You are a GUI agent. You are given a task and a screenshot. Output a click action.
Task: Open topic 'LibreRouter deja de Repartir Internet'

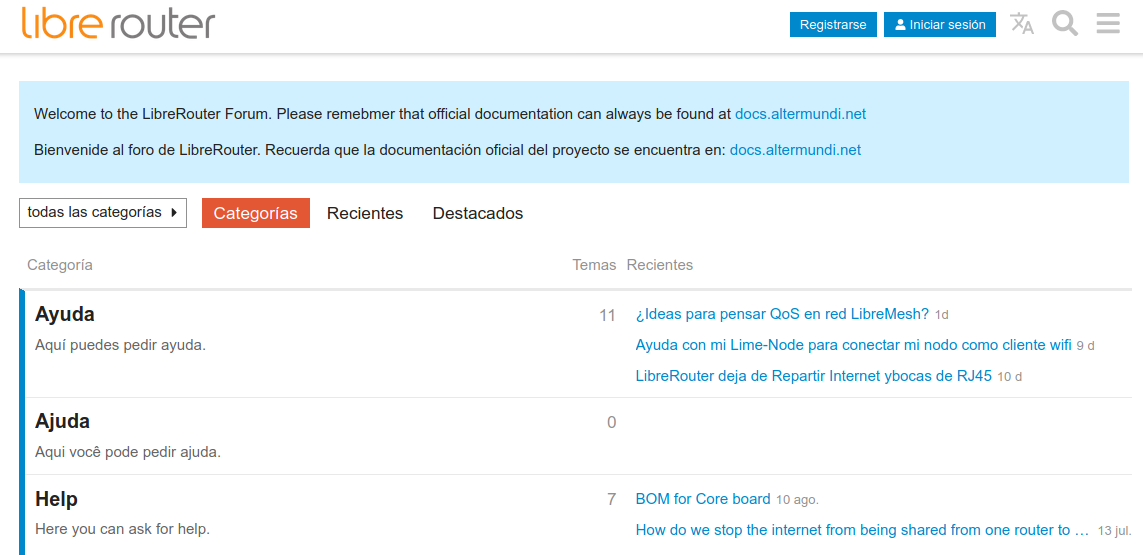pyautogui.click(x=813, y=376)
